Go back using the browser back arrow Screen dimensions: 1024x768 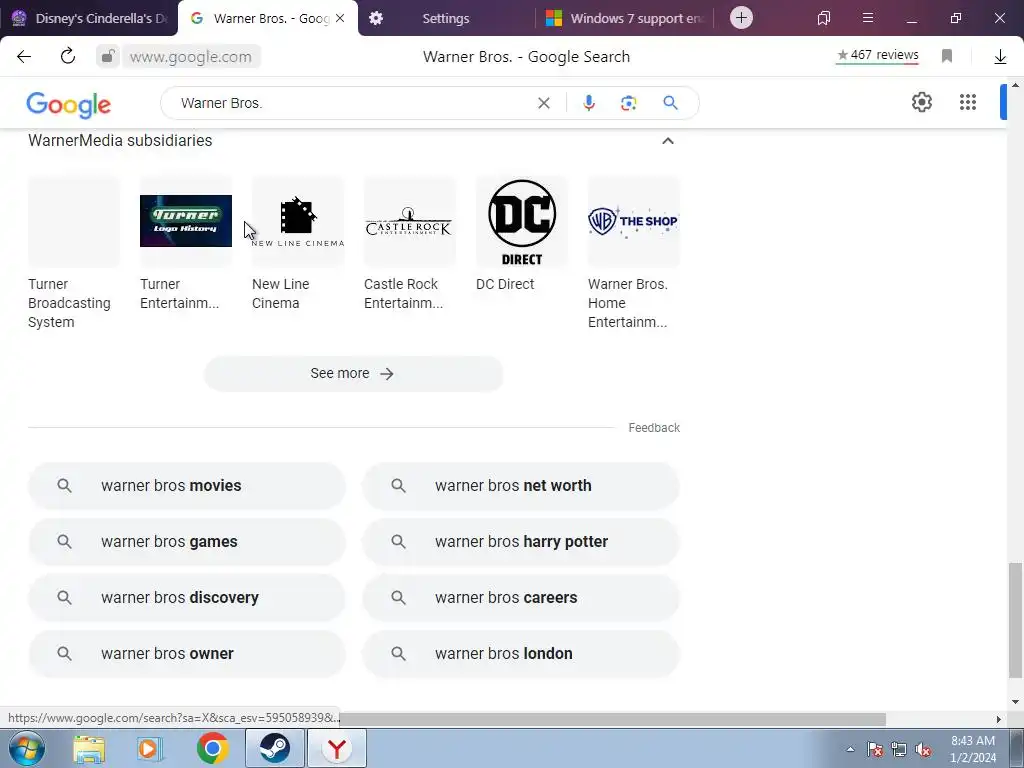tap(24, 57)
